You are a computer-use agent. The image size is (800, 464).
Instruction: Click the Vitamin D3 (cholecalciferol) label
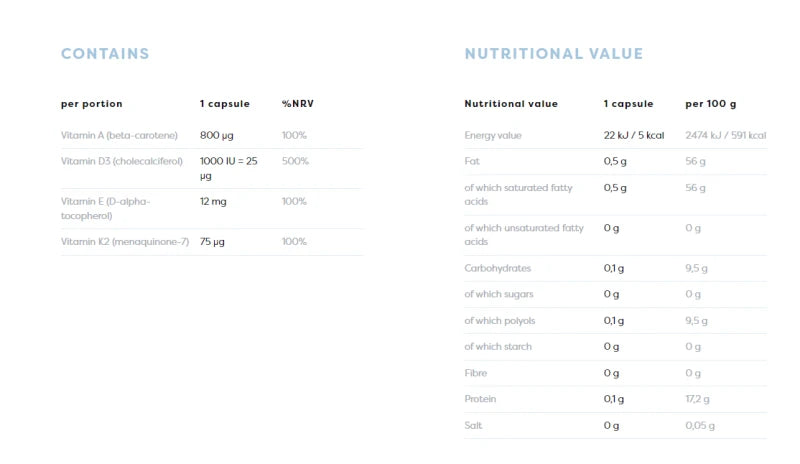[121, 161]
